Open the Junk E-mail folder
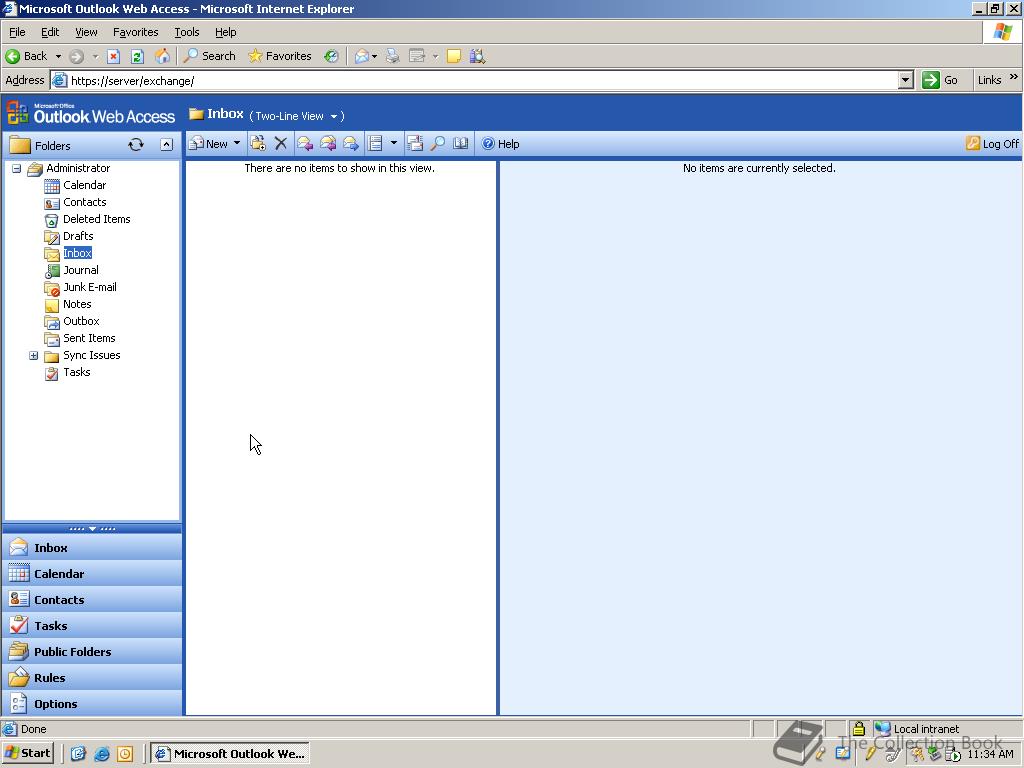 tap(89, 287)
